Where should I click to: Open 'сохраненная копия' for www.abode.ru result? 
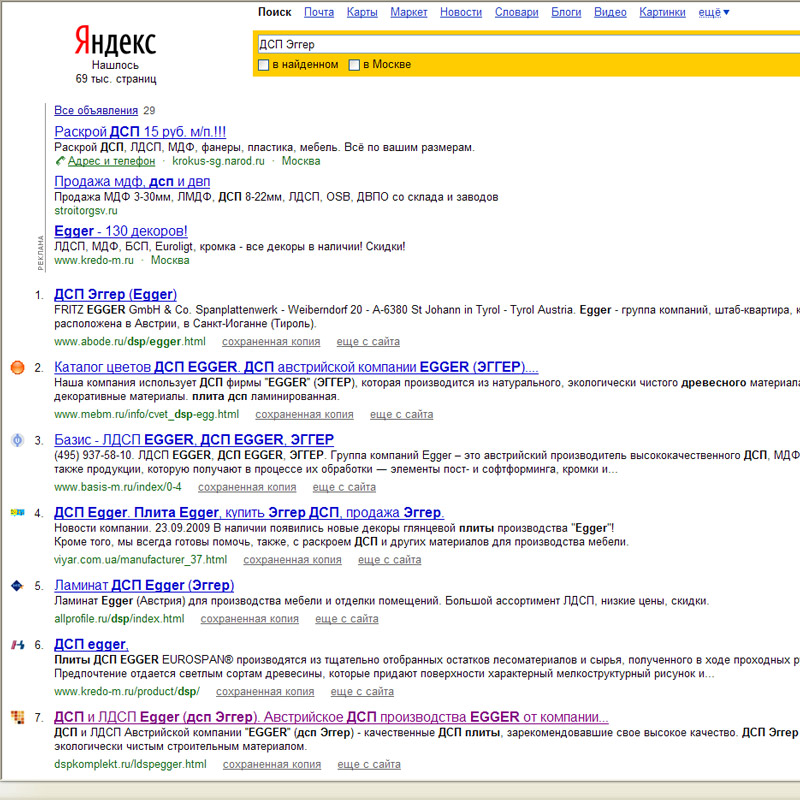(271, 342)
